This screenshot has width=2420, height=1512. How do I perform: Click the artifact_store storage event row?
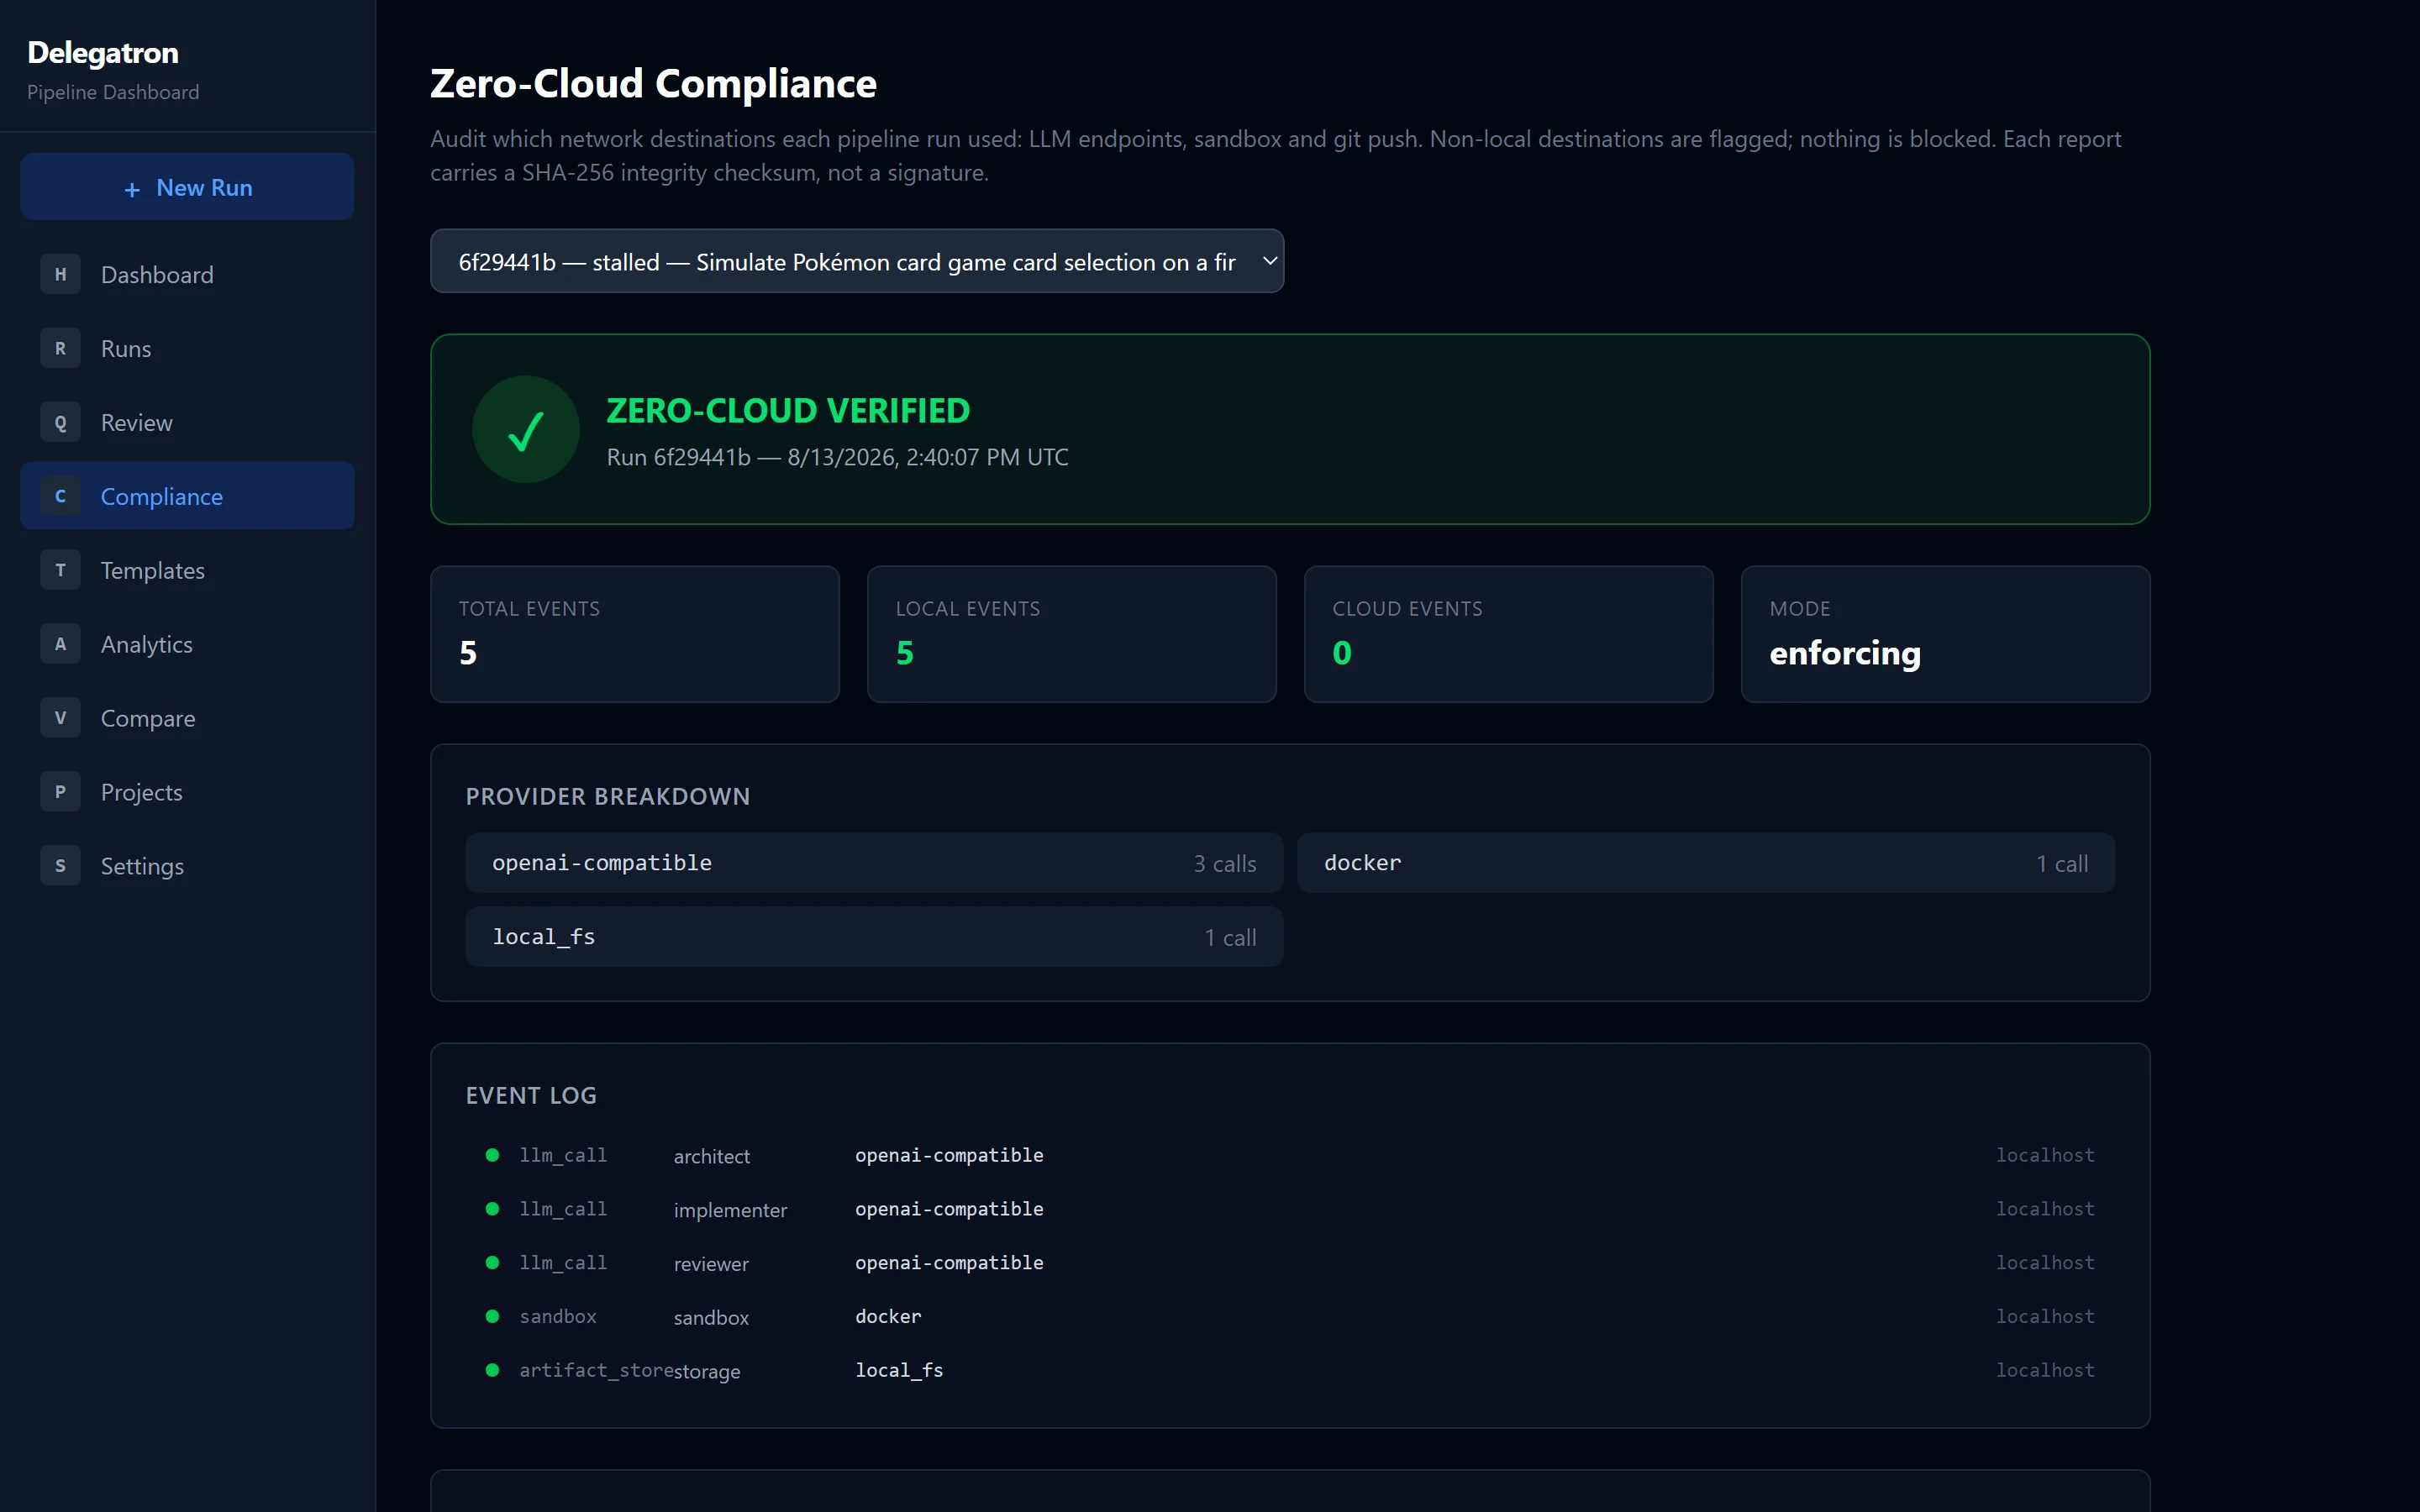(1290, 1371)
